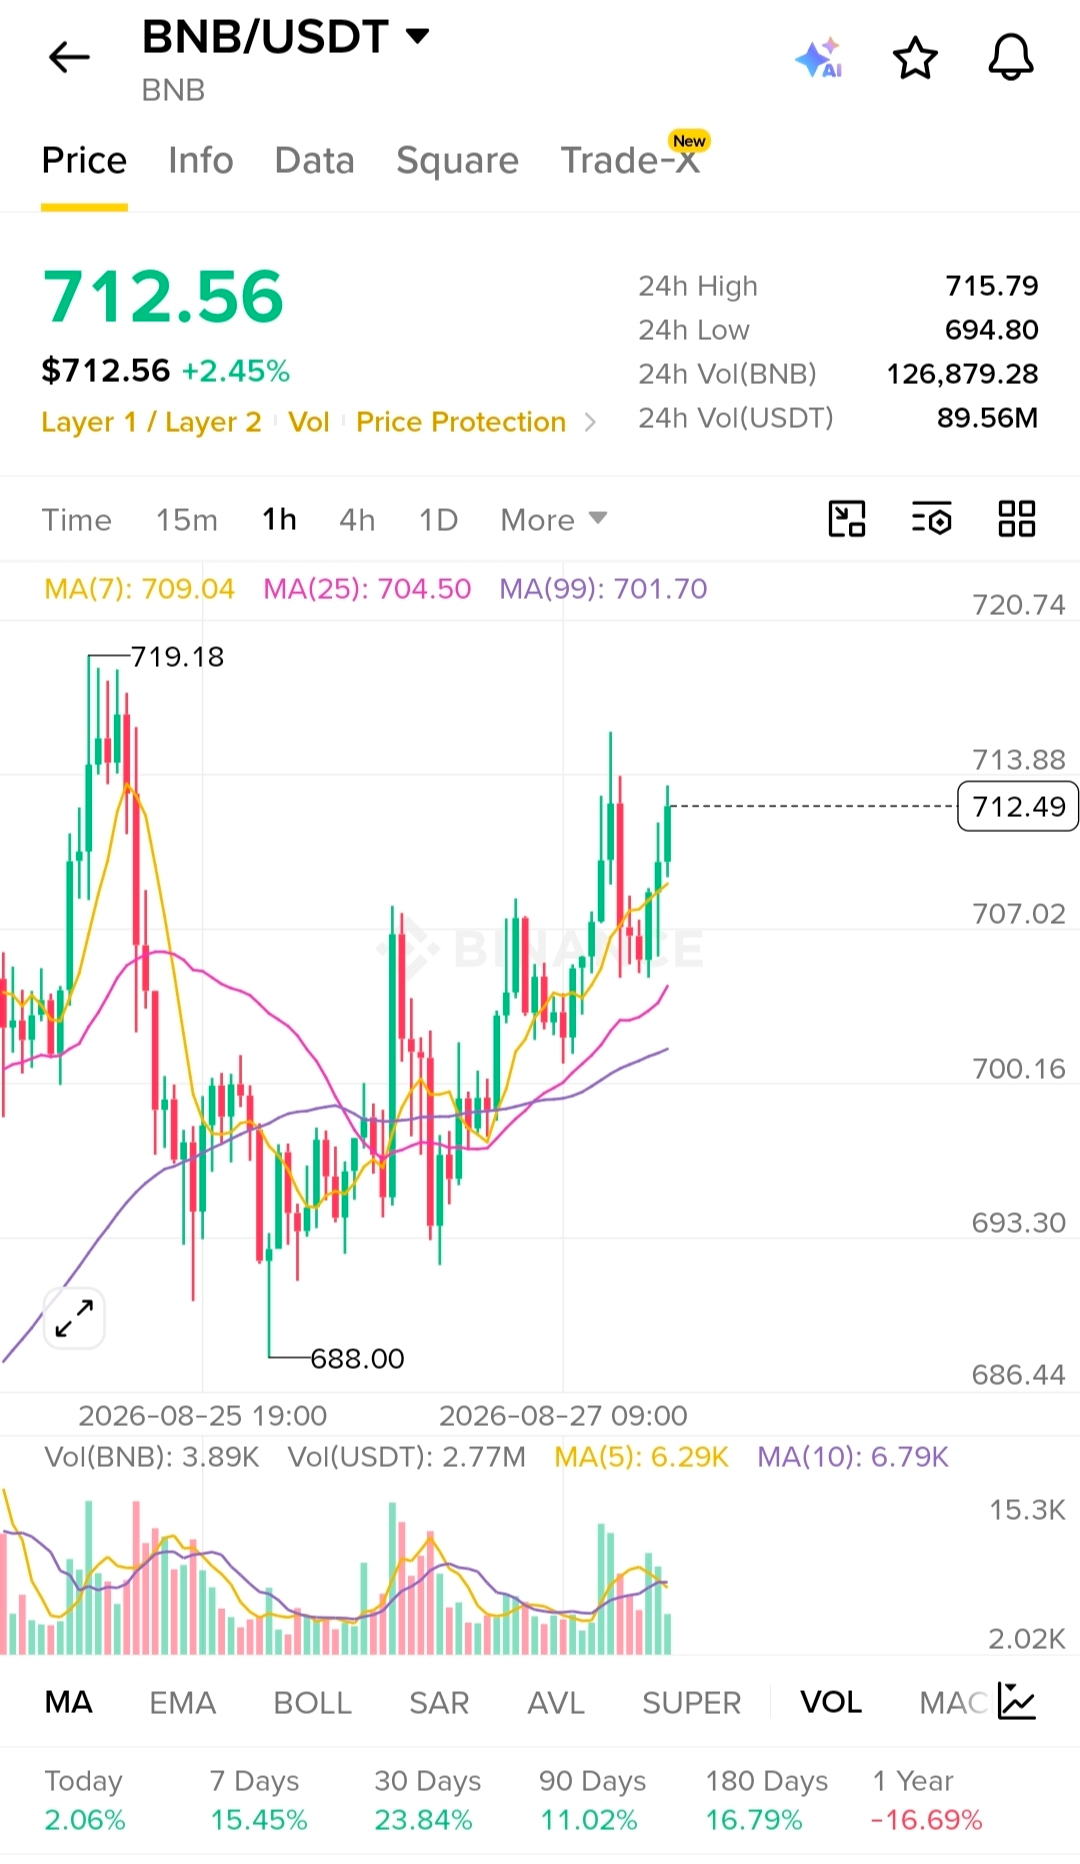Tap the 24h Low value 694.80
Viewport: 1080px width, 1864px height.
[x=992, y=330]
